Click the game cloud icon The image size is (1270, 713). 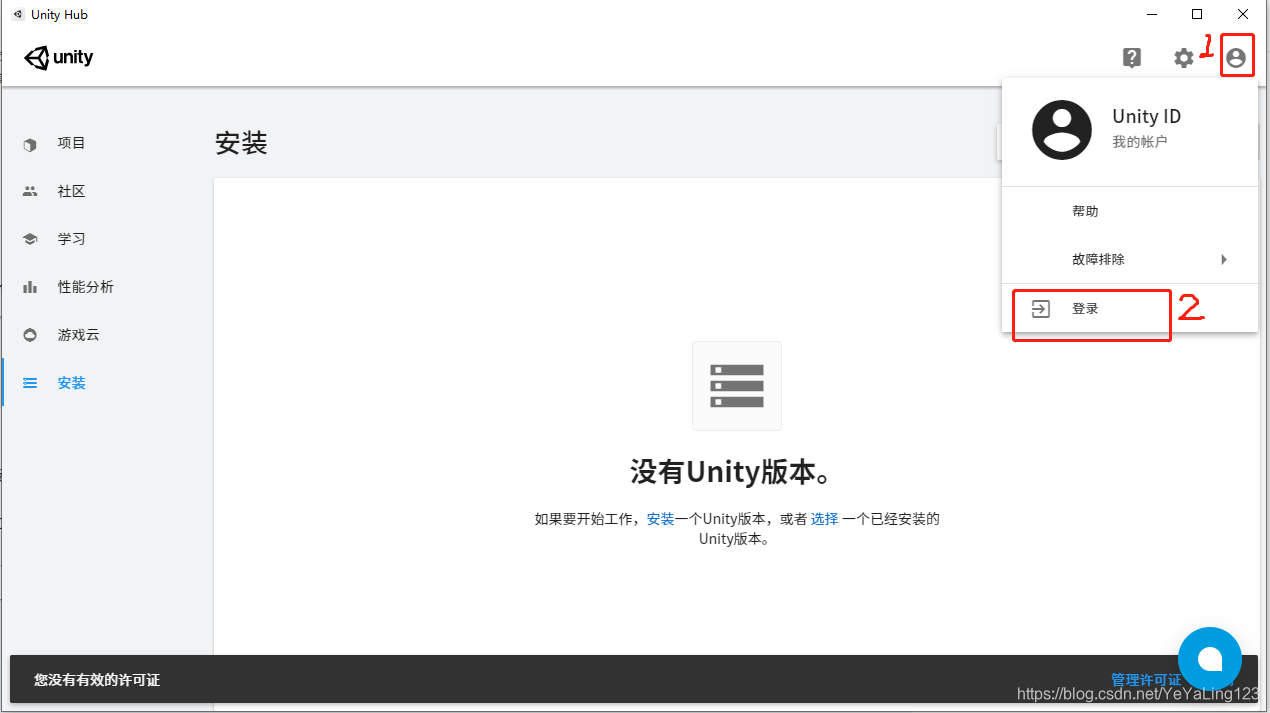pyautogui.click(x=30, y=335)
